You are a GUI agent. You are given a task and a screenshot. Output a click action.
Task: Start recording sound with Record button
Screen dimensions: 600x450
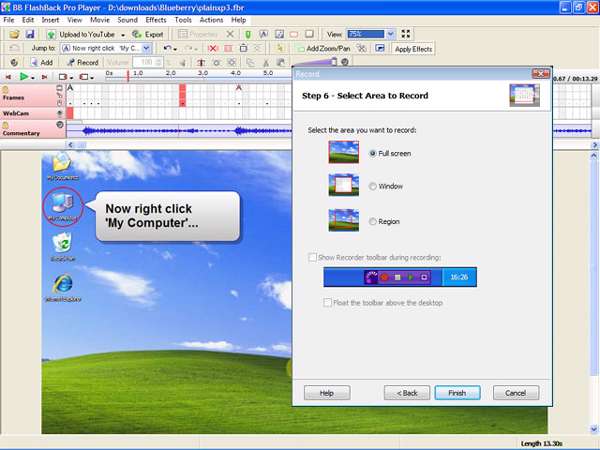83,62
